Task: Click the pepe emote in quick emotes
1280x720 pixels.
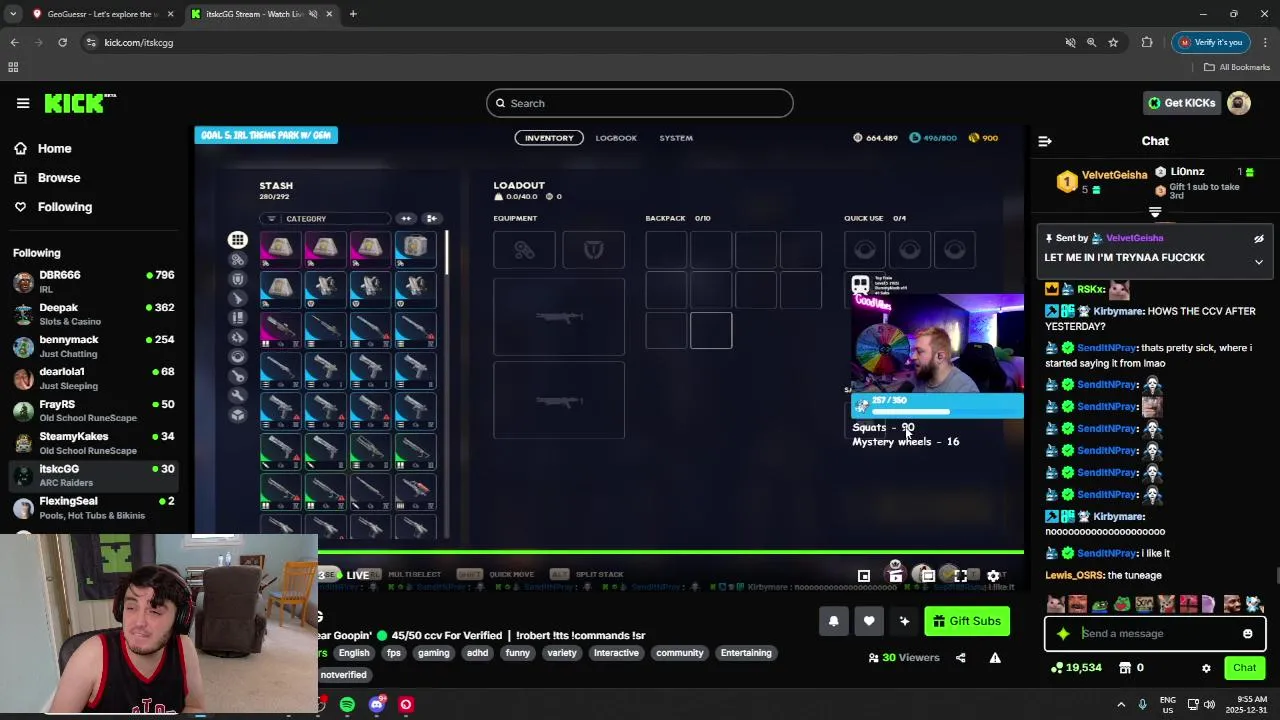Action: (x=1100, y=604)
